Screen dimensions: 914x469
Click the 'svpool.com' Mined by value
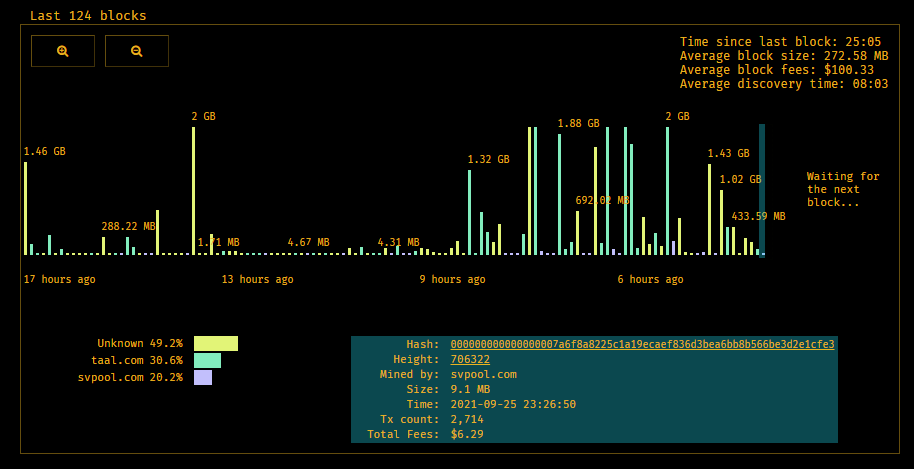(x=484, y=375)
